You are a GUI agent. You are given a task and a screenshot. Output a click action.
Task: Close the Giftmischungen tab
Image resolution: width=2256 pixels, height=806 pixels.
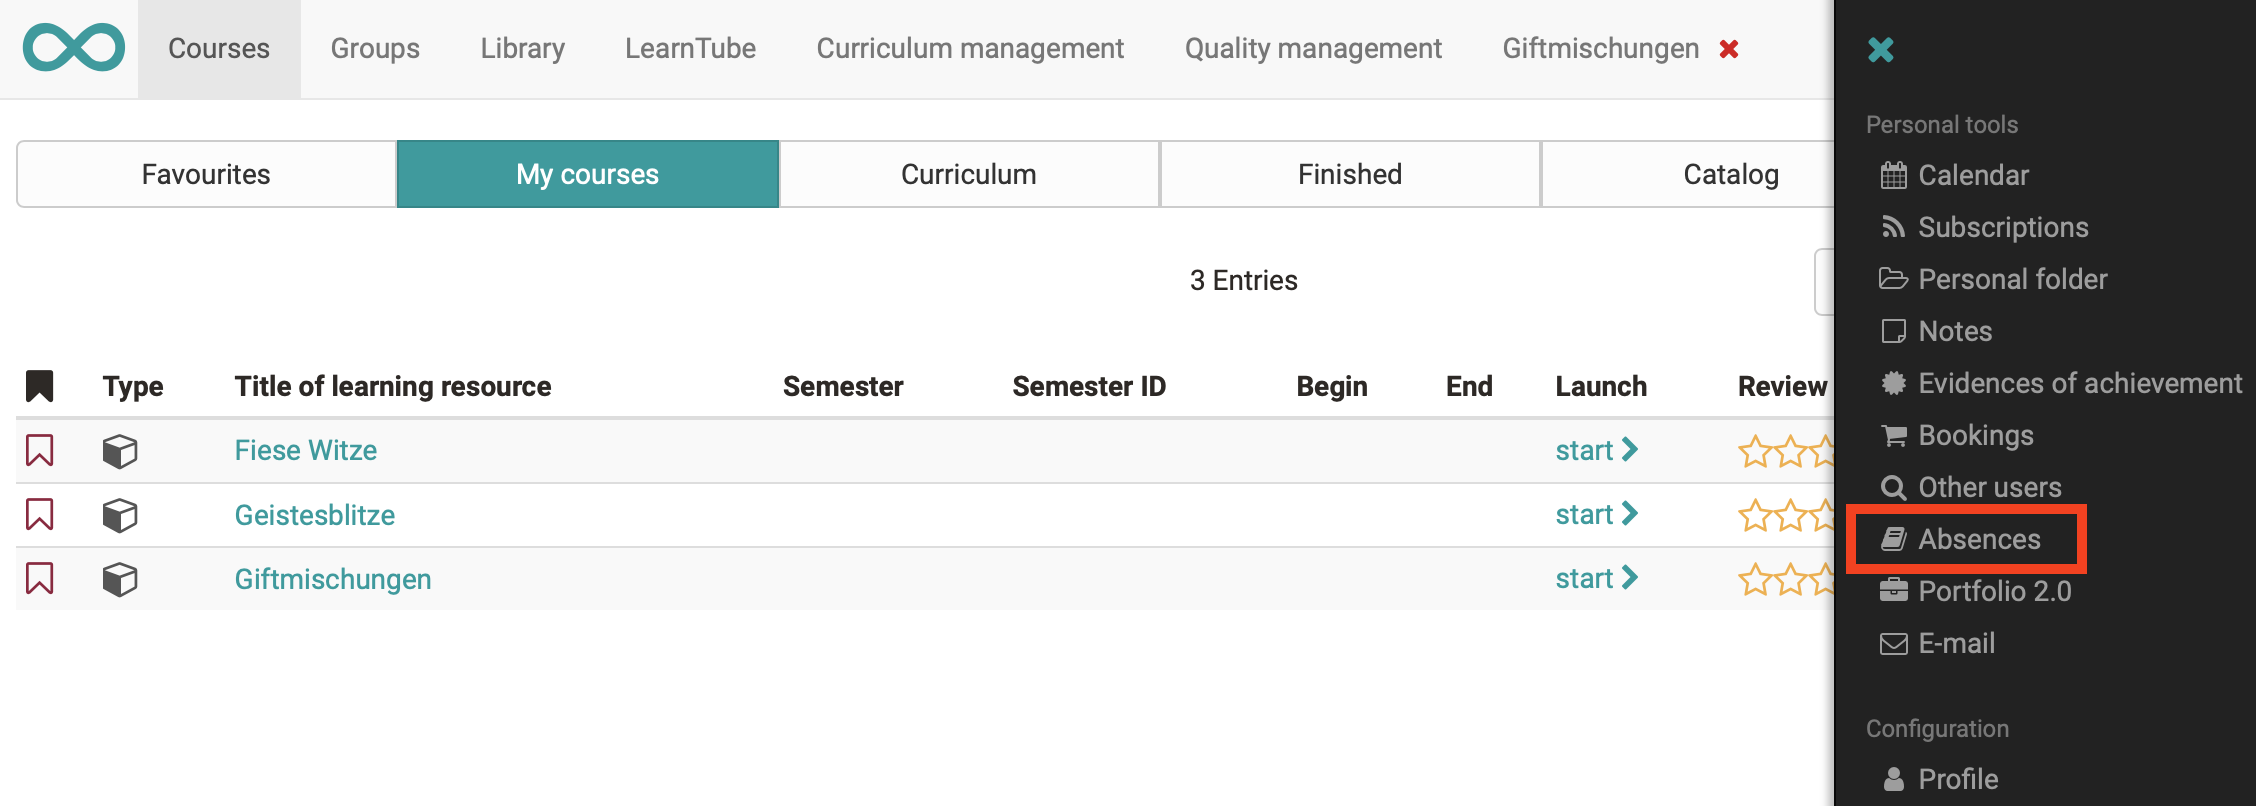pyautogui.click(x=1728, y=49)
